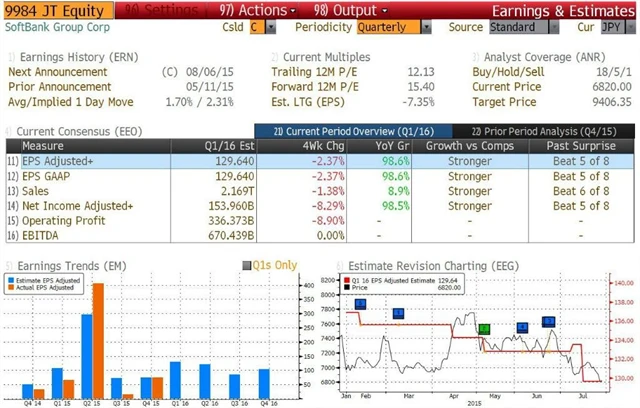Click the green marker on revision chart
Image resolution: width=640 pixels, height=408 pixels.
[484, 328]
